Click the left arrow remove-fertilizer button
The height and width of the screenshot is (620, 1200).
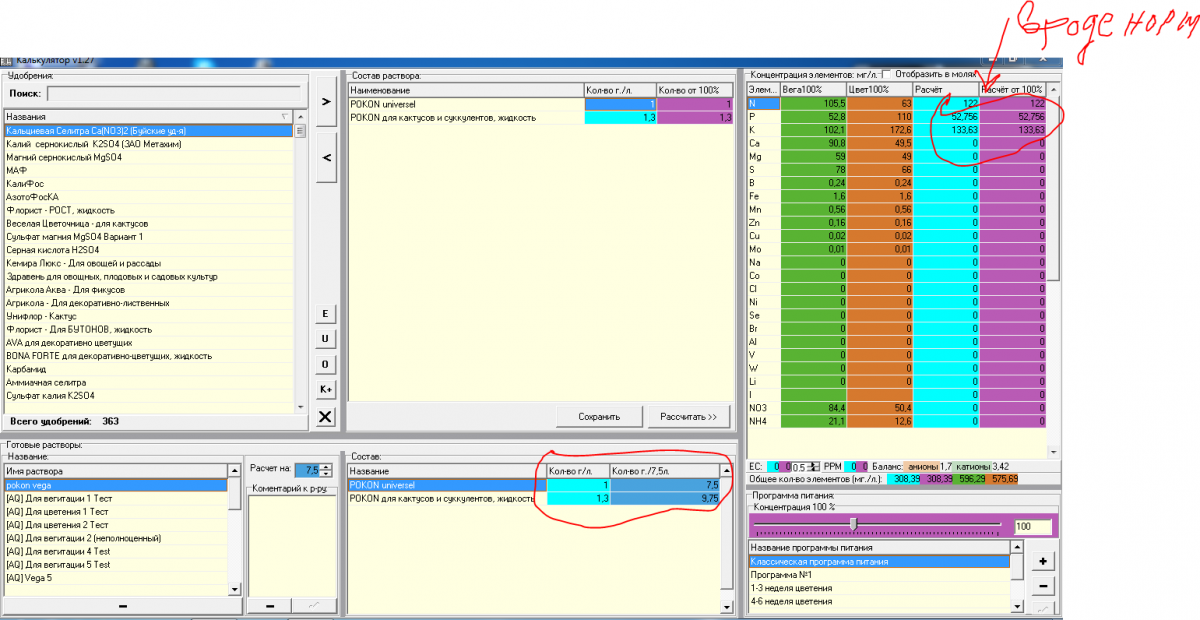[x=325, y=158]
